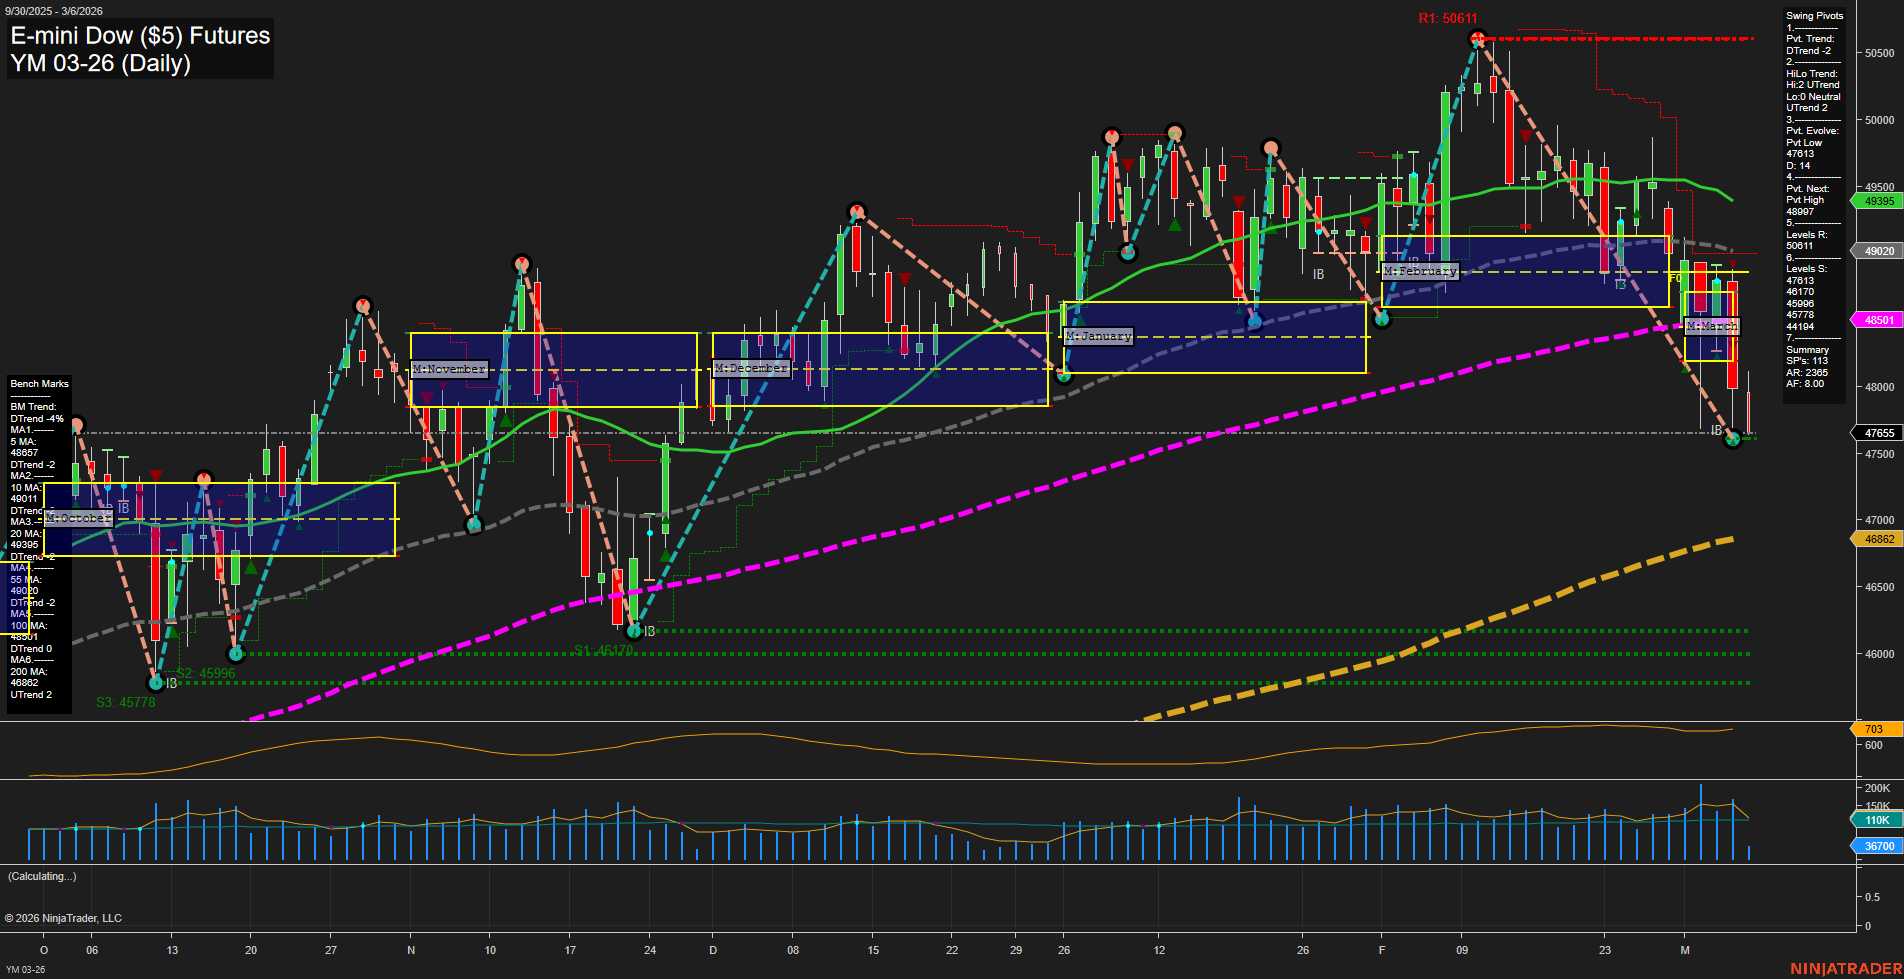Screen dimensions: 1904x979
Task: Expand the Bench Marks info panel
Action: click(x=38, y=383)
